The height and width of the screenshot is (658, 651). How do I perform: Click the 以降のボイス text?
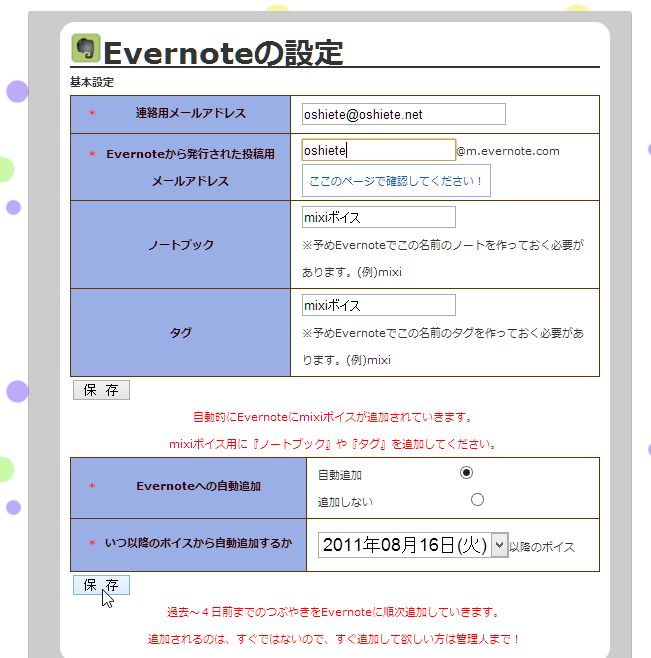(x=542, y=547)
